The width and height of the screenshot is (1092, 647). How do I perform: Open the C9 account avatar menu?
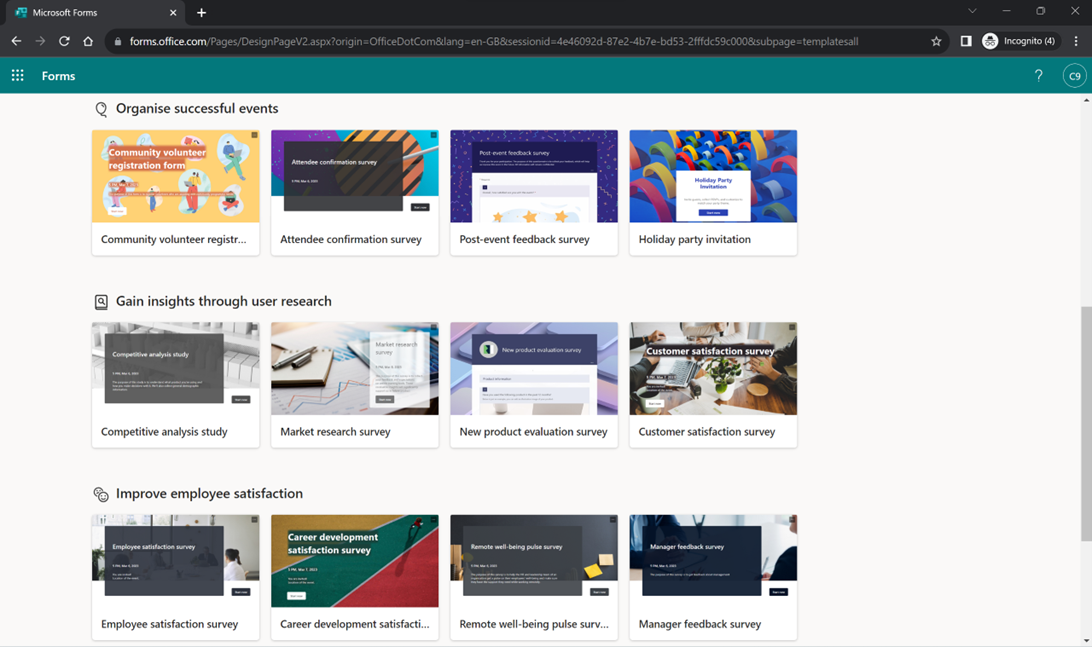point(1073,75)
